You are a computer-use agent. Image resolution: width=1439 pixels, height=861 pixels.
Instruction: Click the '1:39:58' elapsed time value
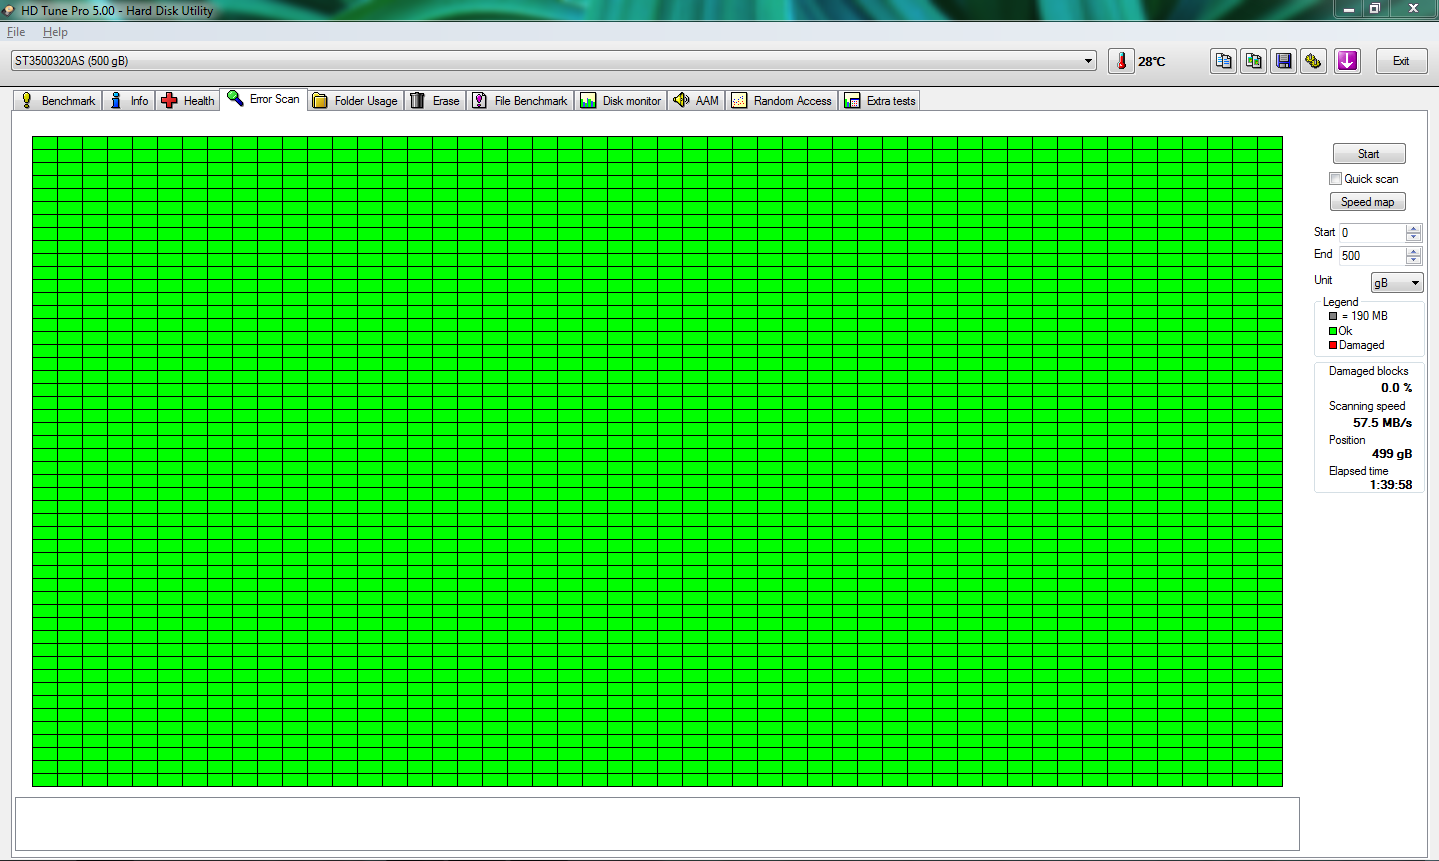[x=1391, y=485]
